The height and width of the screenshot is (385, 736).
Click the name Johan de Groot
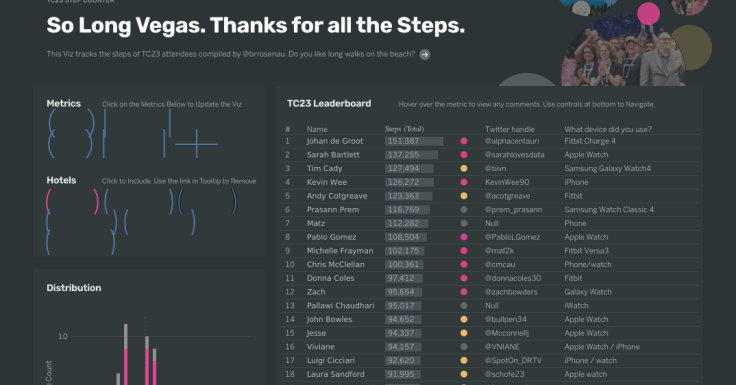point(335,141)
